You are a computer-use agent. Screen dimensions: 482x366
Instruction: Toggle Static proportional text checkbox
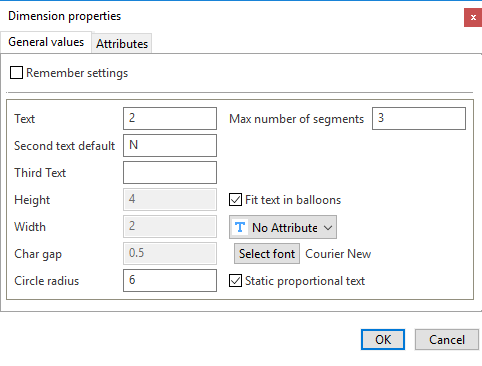tap(235, 281)
